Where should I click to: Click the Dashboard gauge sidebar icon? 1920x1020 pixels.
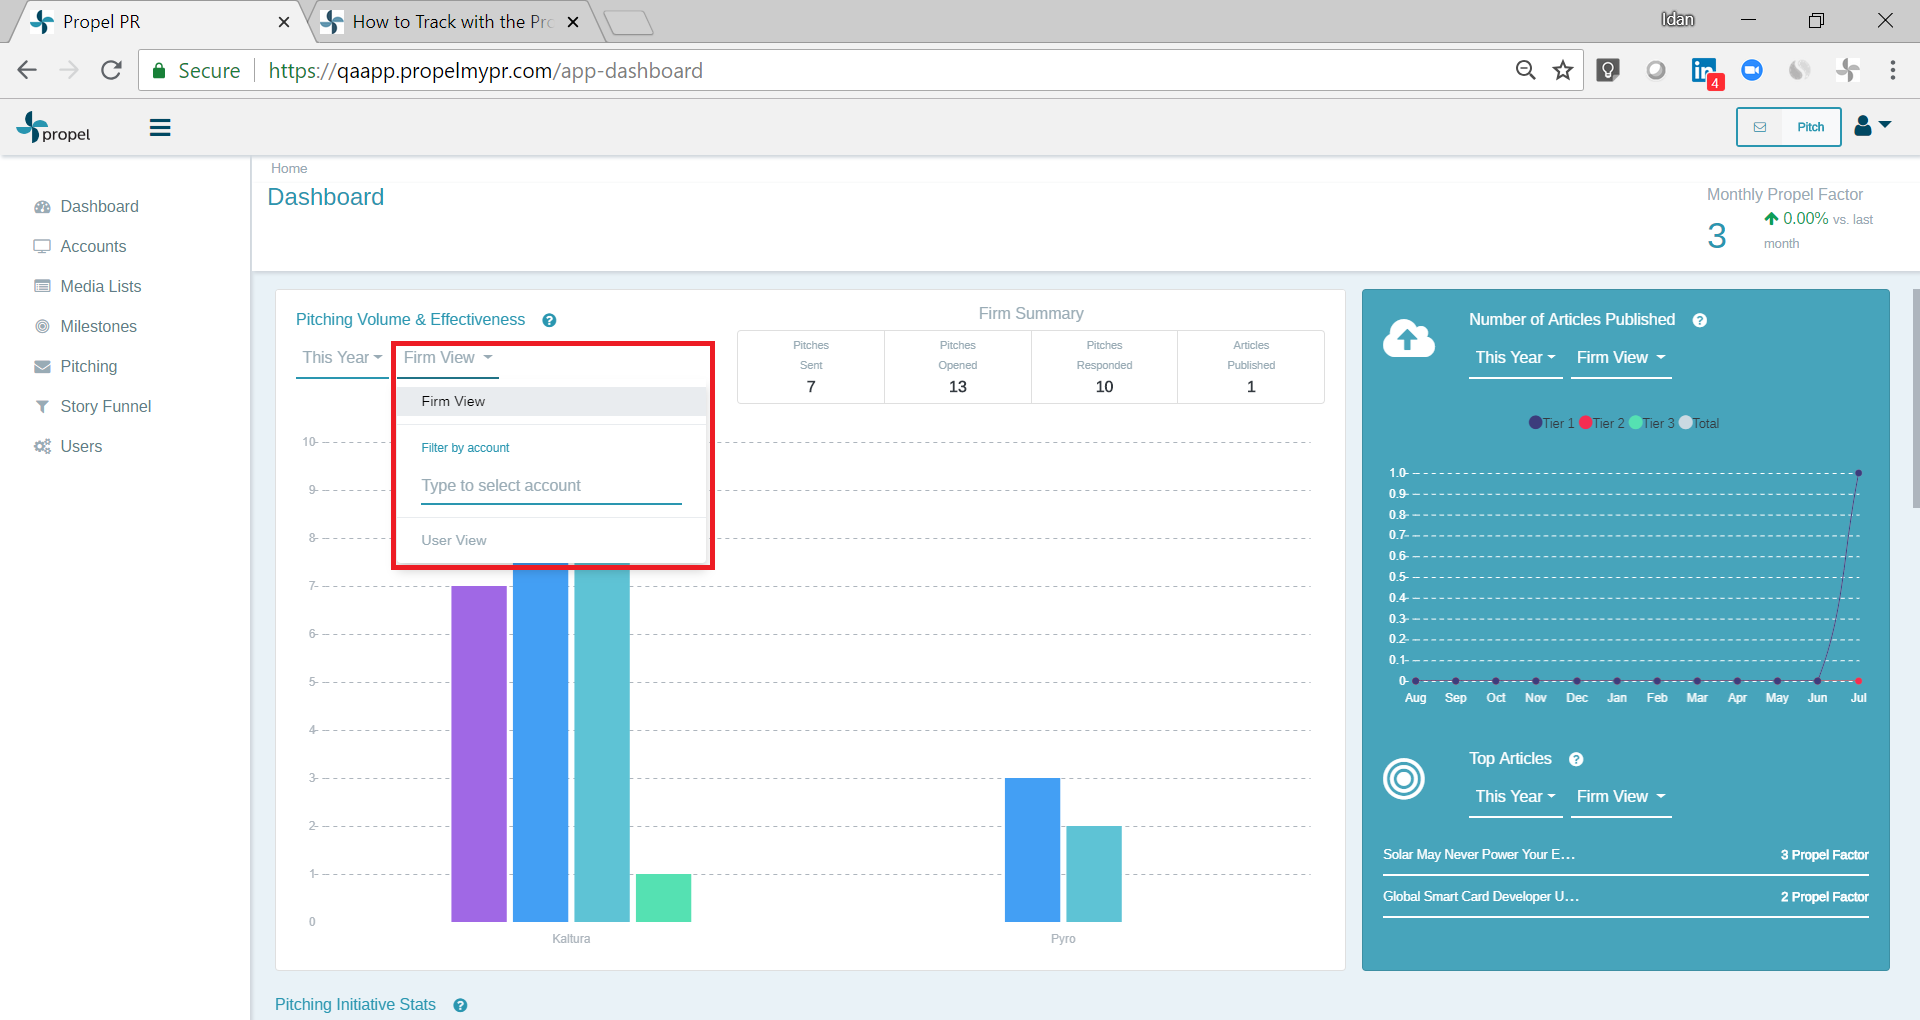pyautogui.click(x=42, y=207)
